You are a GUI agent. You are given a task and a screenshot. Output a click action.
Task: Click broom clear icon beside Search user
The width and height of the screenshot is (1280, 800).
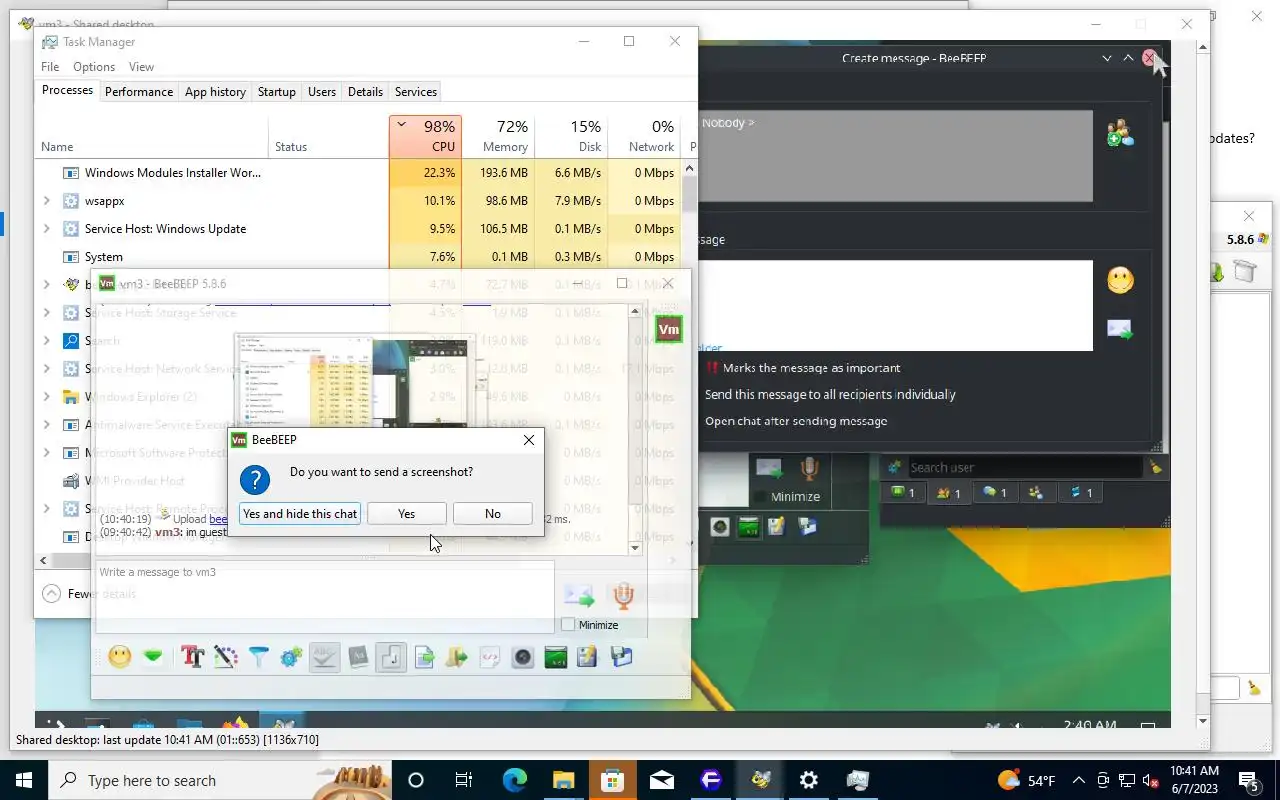coord(1156,467)
